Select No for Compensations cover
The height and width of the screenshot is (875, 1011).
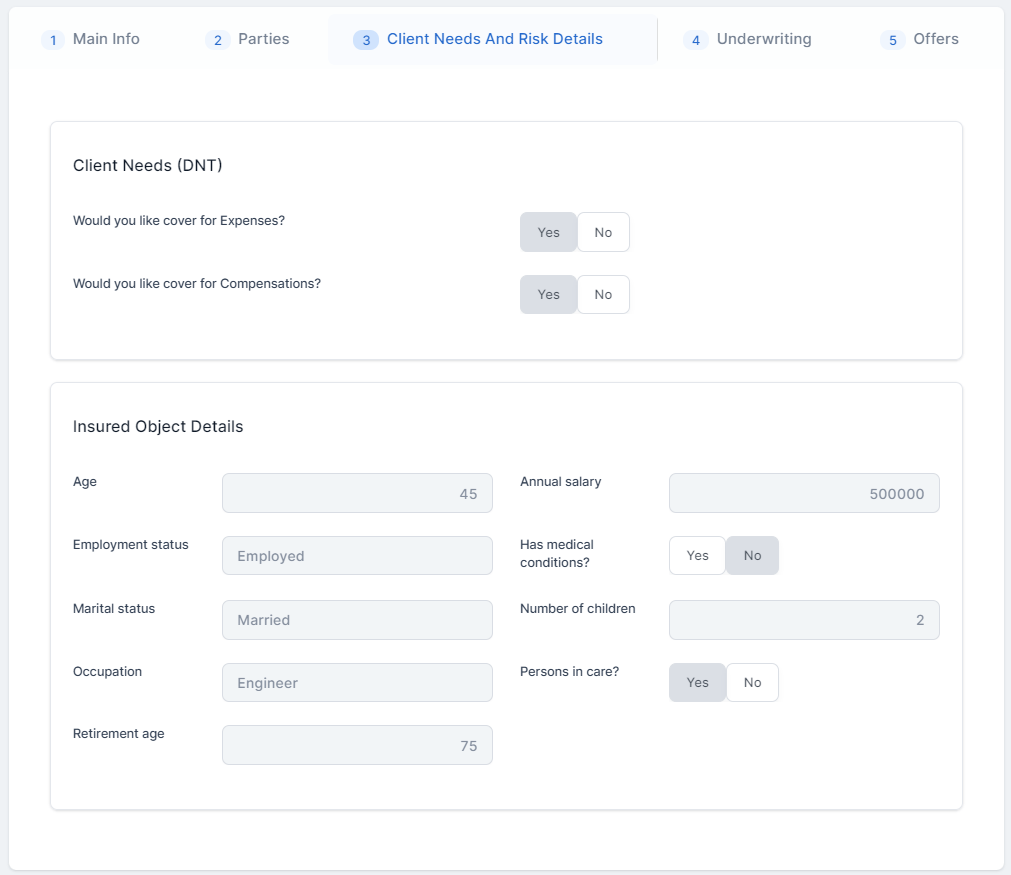pos(603,295)
